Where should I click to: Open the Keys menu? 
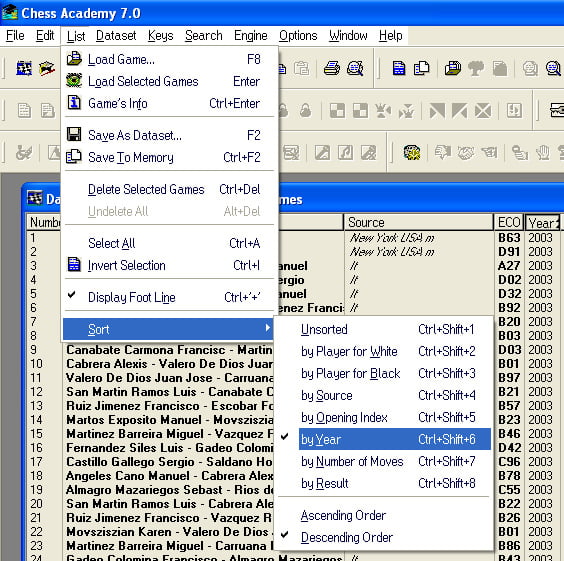160,36
